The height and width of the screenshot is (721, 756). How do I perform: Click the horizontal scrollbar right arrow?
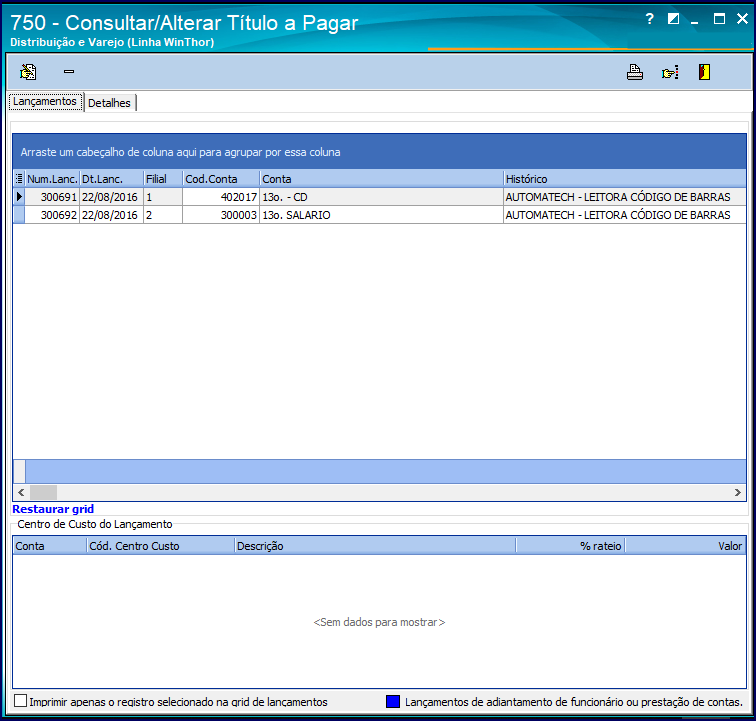tap(738, 492)
